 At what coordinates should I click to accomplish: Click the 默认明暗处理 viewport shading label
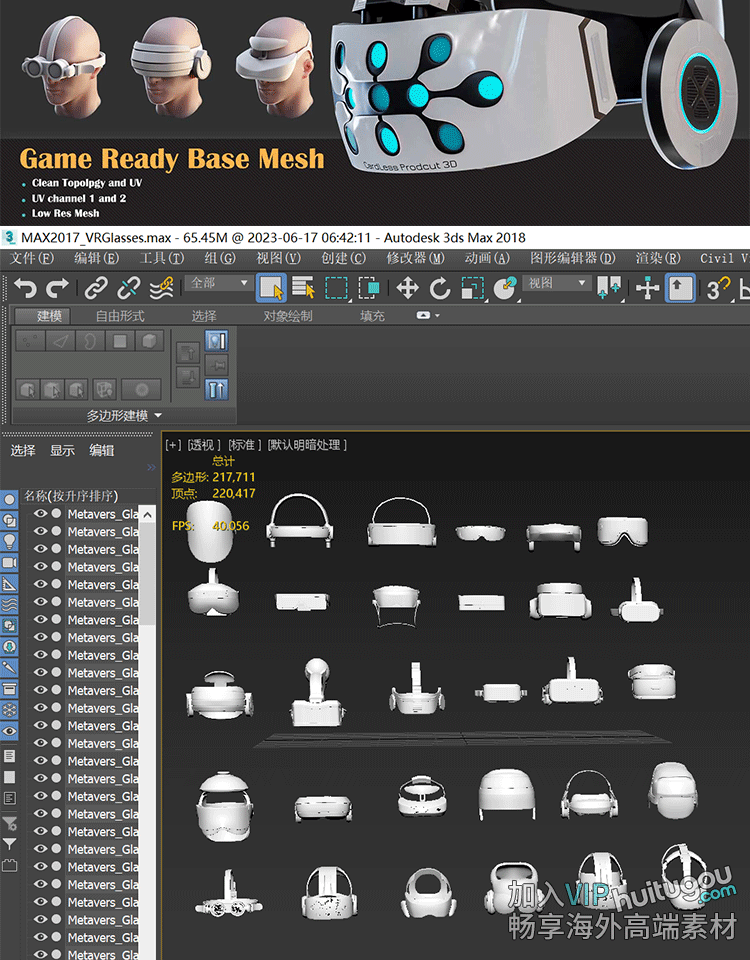click(x=307, y=445)
